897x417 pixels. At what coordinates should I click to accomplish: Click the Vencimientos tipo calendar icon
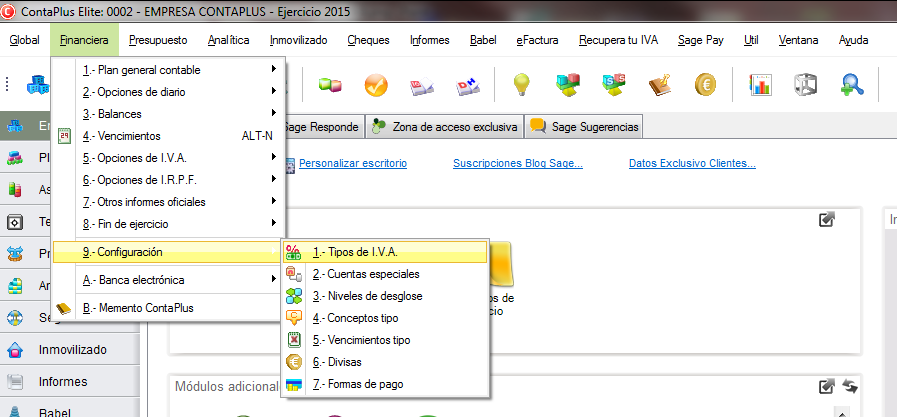(x=293, y=340)
